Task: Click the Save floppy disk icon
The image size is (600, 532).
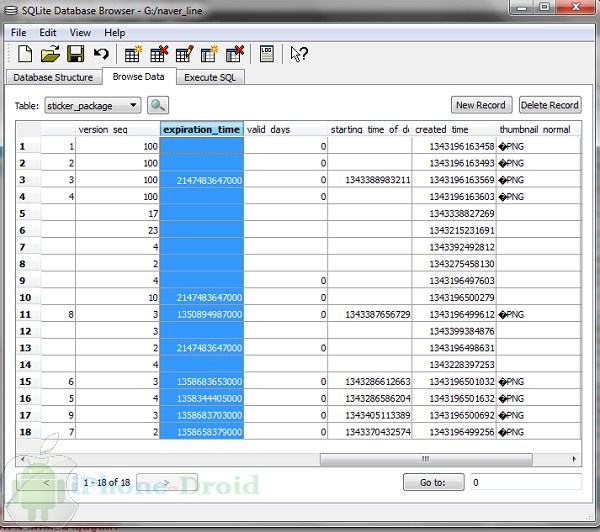Action: click(75, 54)
